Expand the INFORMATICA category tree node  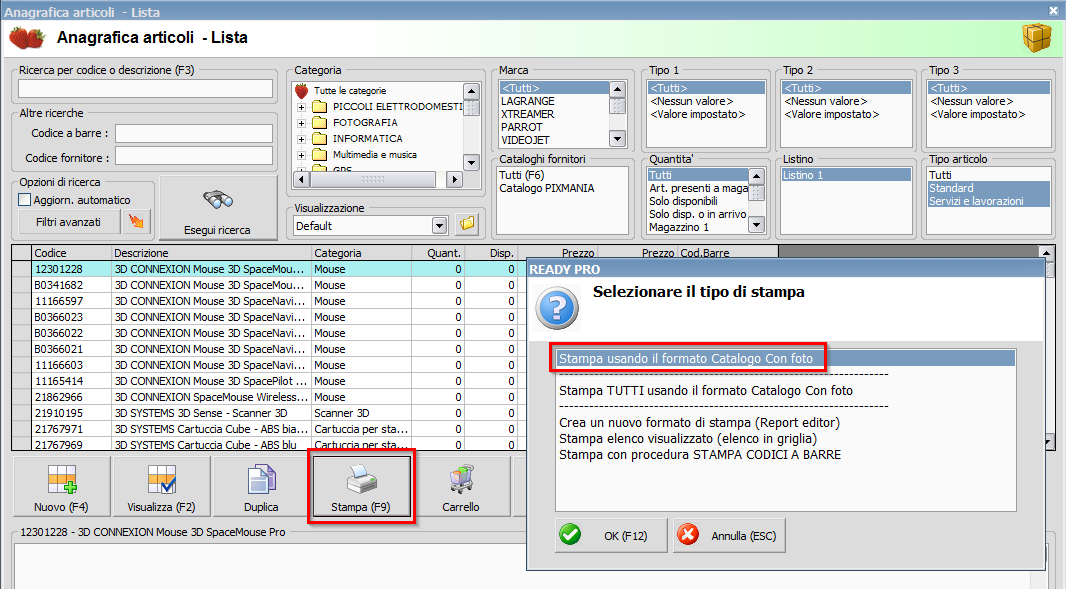click(301, 139)
